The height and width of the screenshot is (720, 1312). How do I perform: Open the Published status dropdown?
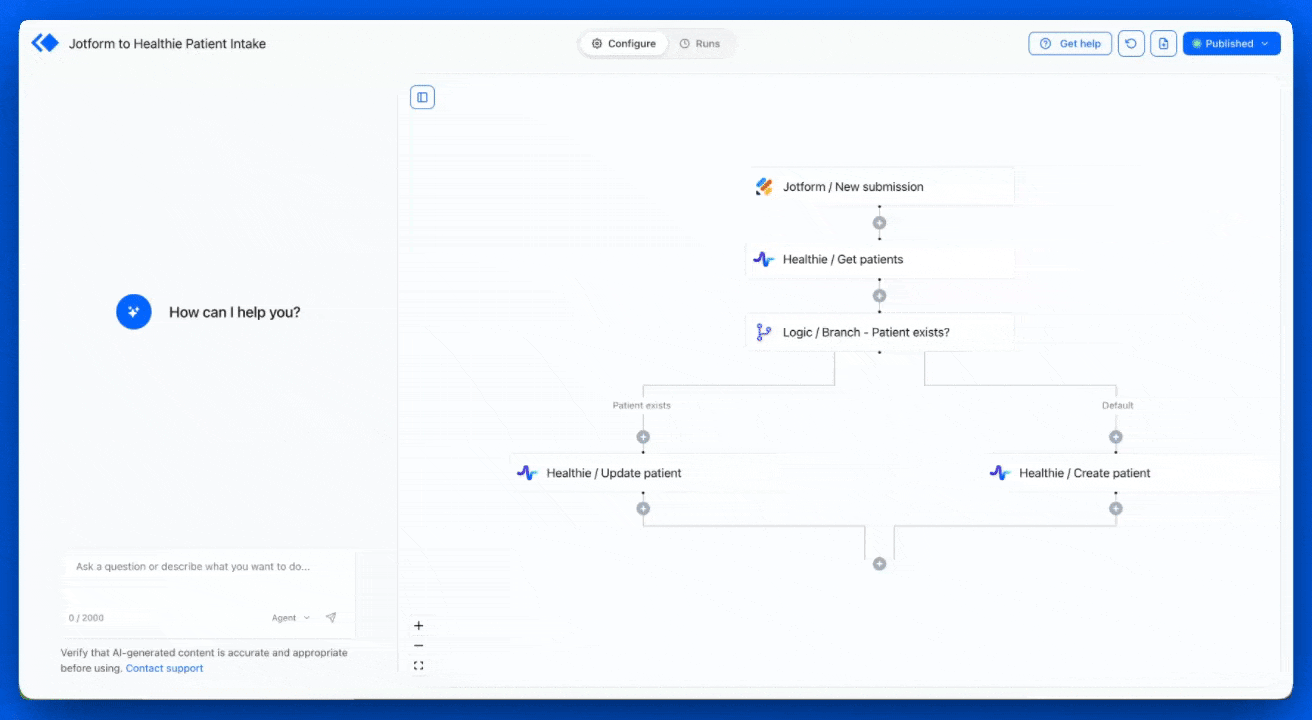[x=1231, y=44]
